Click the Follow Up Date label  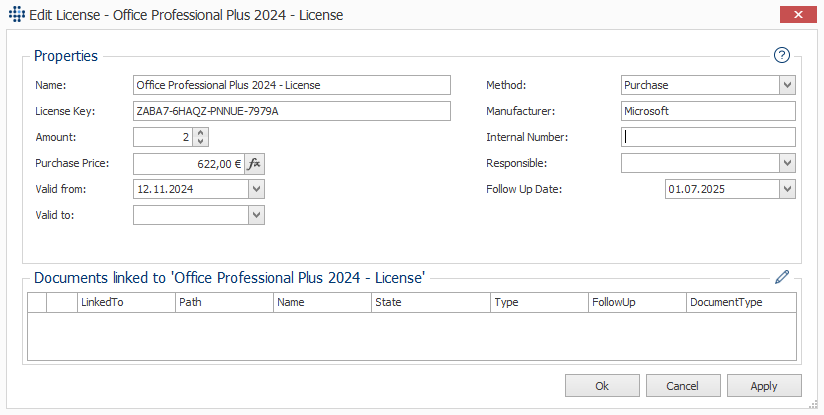524,189
